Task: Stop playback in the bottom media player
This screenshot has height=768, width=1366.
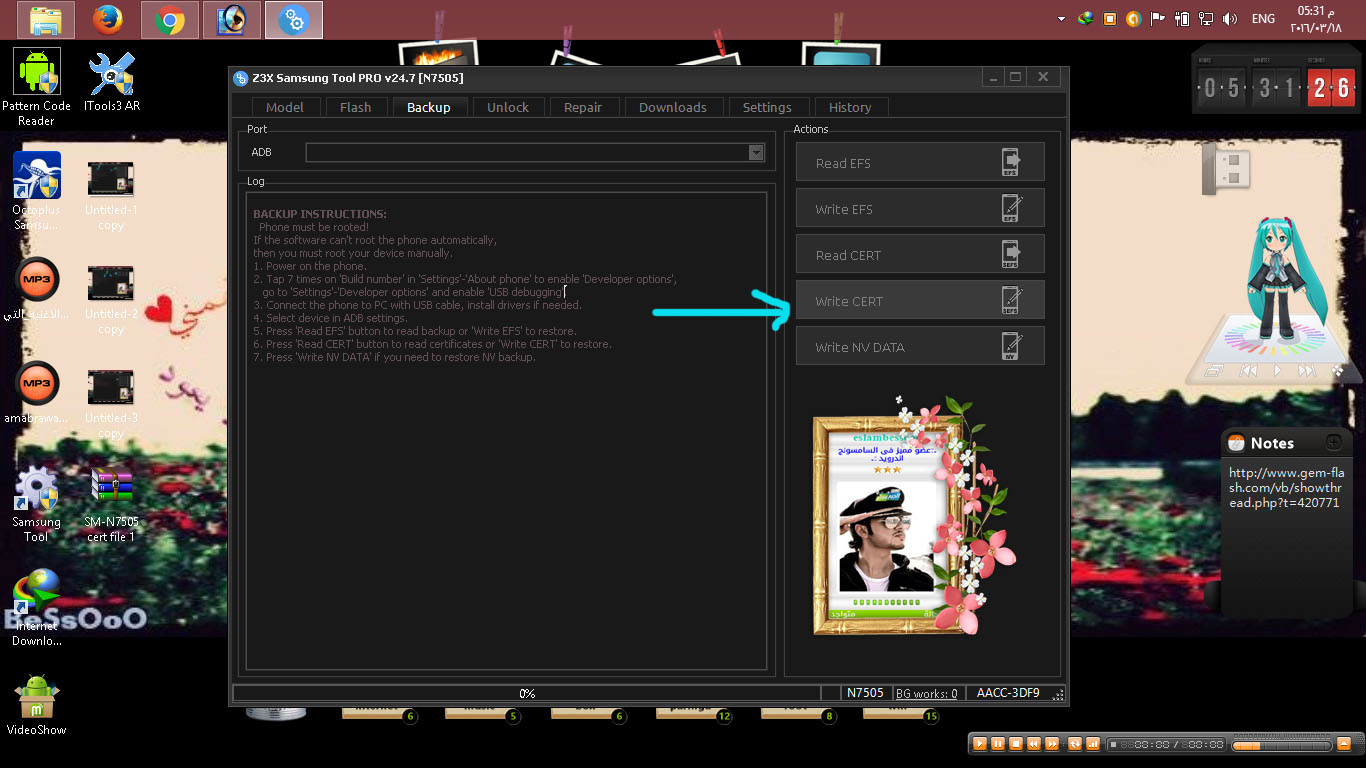Action: 1016,744
